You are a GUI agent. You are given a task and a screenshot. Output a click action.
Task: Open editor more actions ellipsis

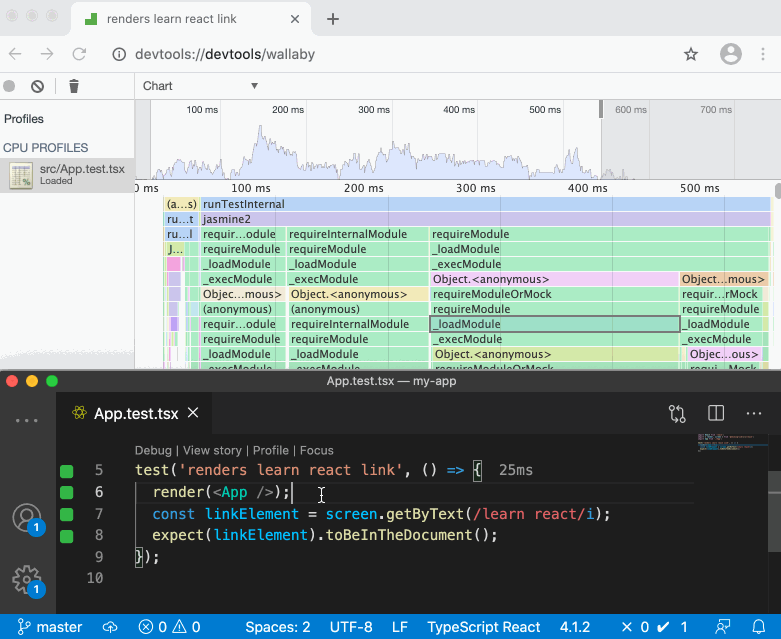click(x=754, y=413)
